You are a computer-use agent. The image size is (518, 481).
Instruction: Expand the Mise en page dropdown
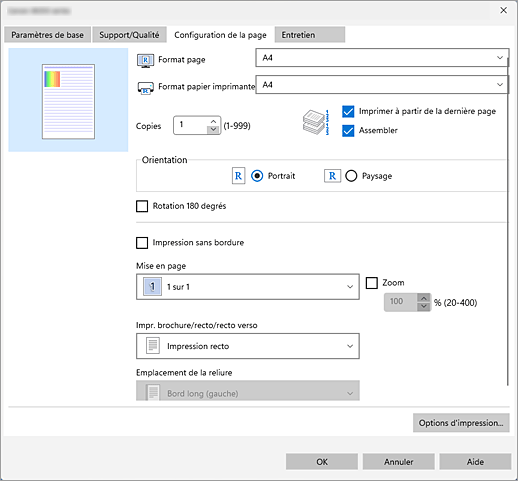pos(248,287)
